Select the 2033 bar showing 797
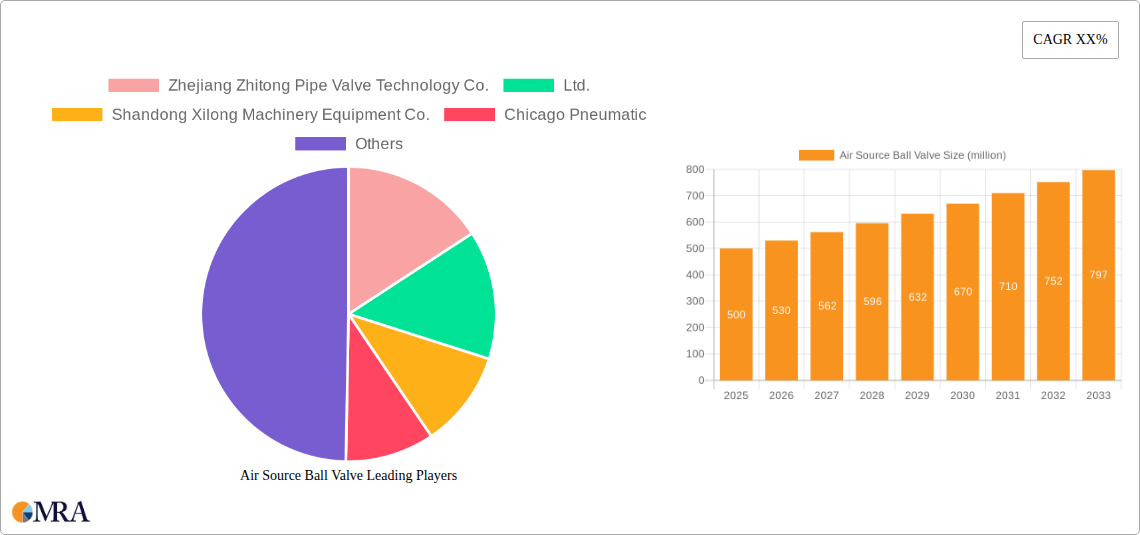Viewport: 1140px width, 535px height. 1099,275
